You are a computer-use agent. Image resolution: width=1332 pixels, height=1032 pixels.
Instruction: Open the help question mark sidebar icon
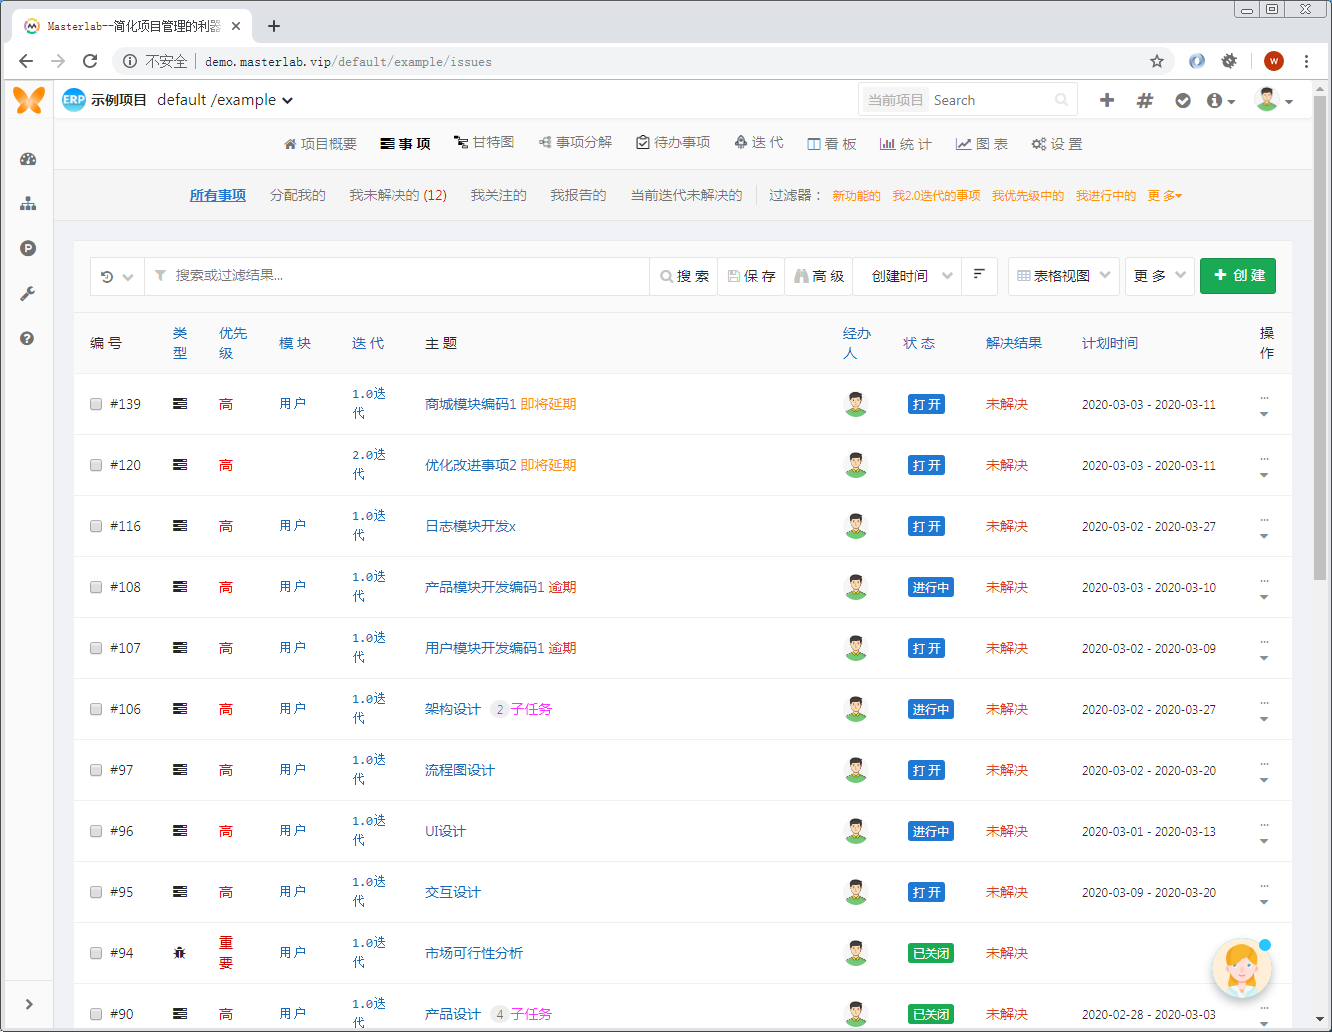coord(28,338)
